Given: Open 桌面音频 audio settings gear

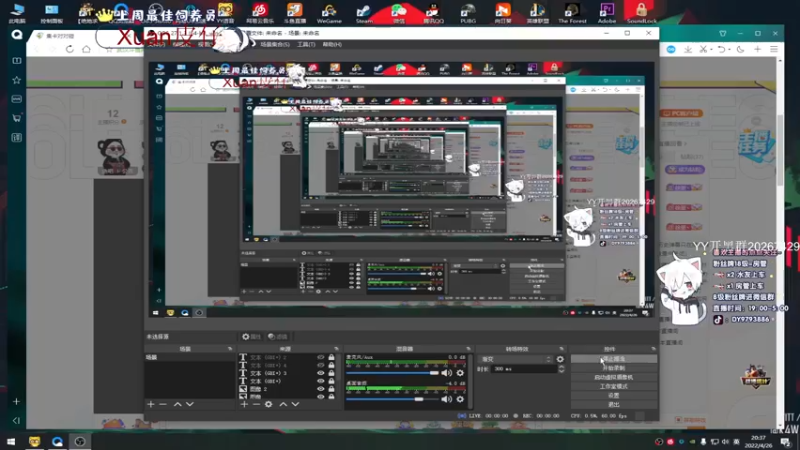Looking at the screenshot, I should tap(460, 399).
